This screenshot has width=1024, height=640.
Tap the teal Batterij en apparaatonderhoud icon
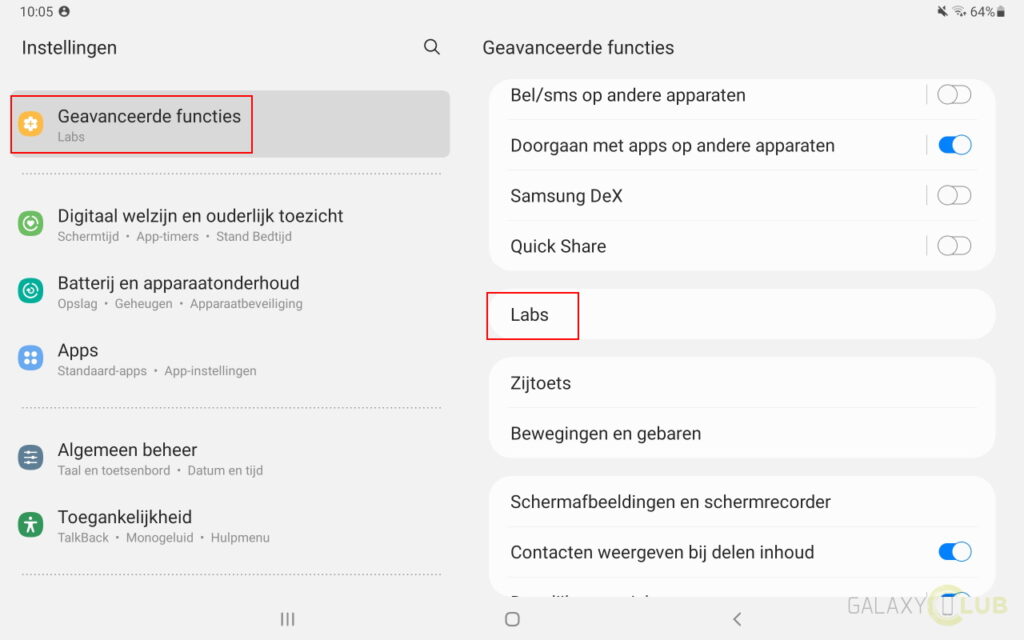pos(31,291)
